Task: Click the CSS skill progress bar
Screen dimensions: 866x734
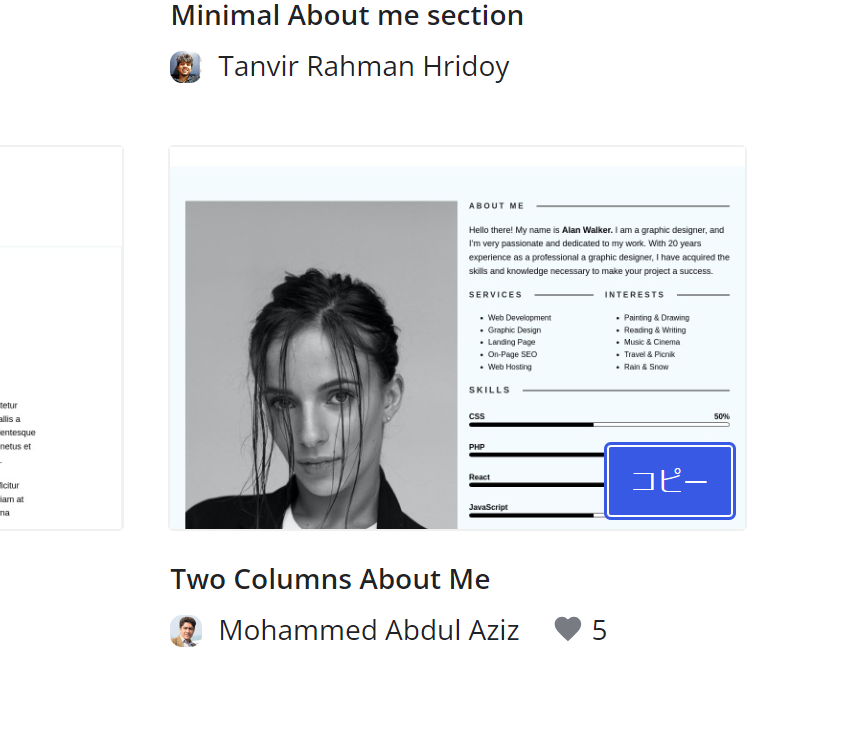Action: [598, 425]
